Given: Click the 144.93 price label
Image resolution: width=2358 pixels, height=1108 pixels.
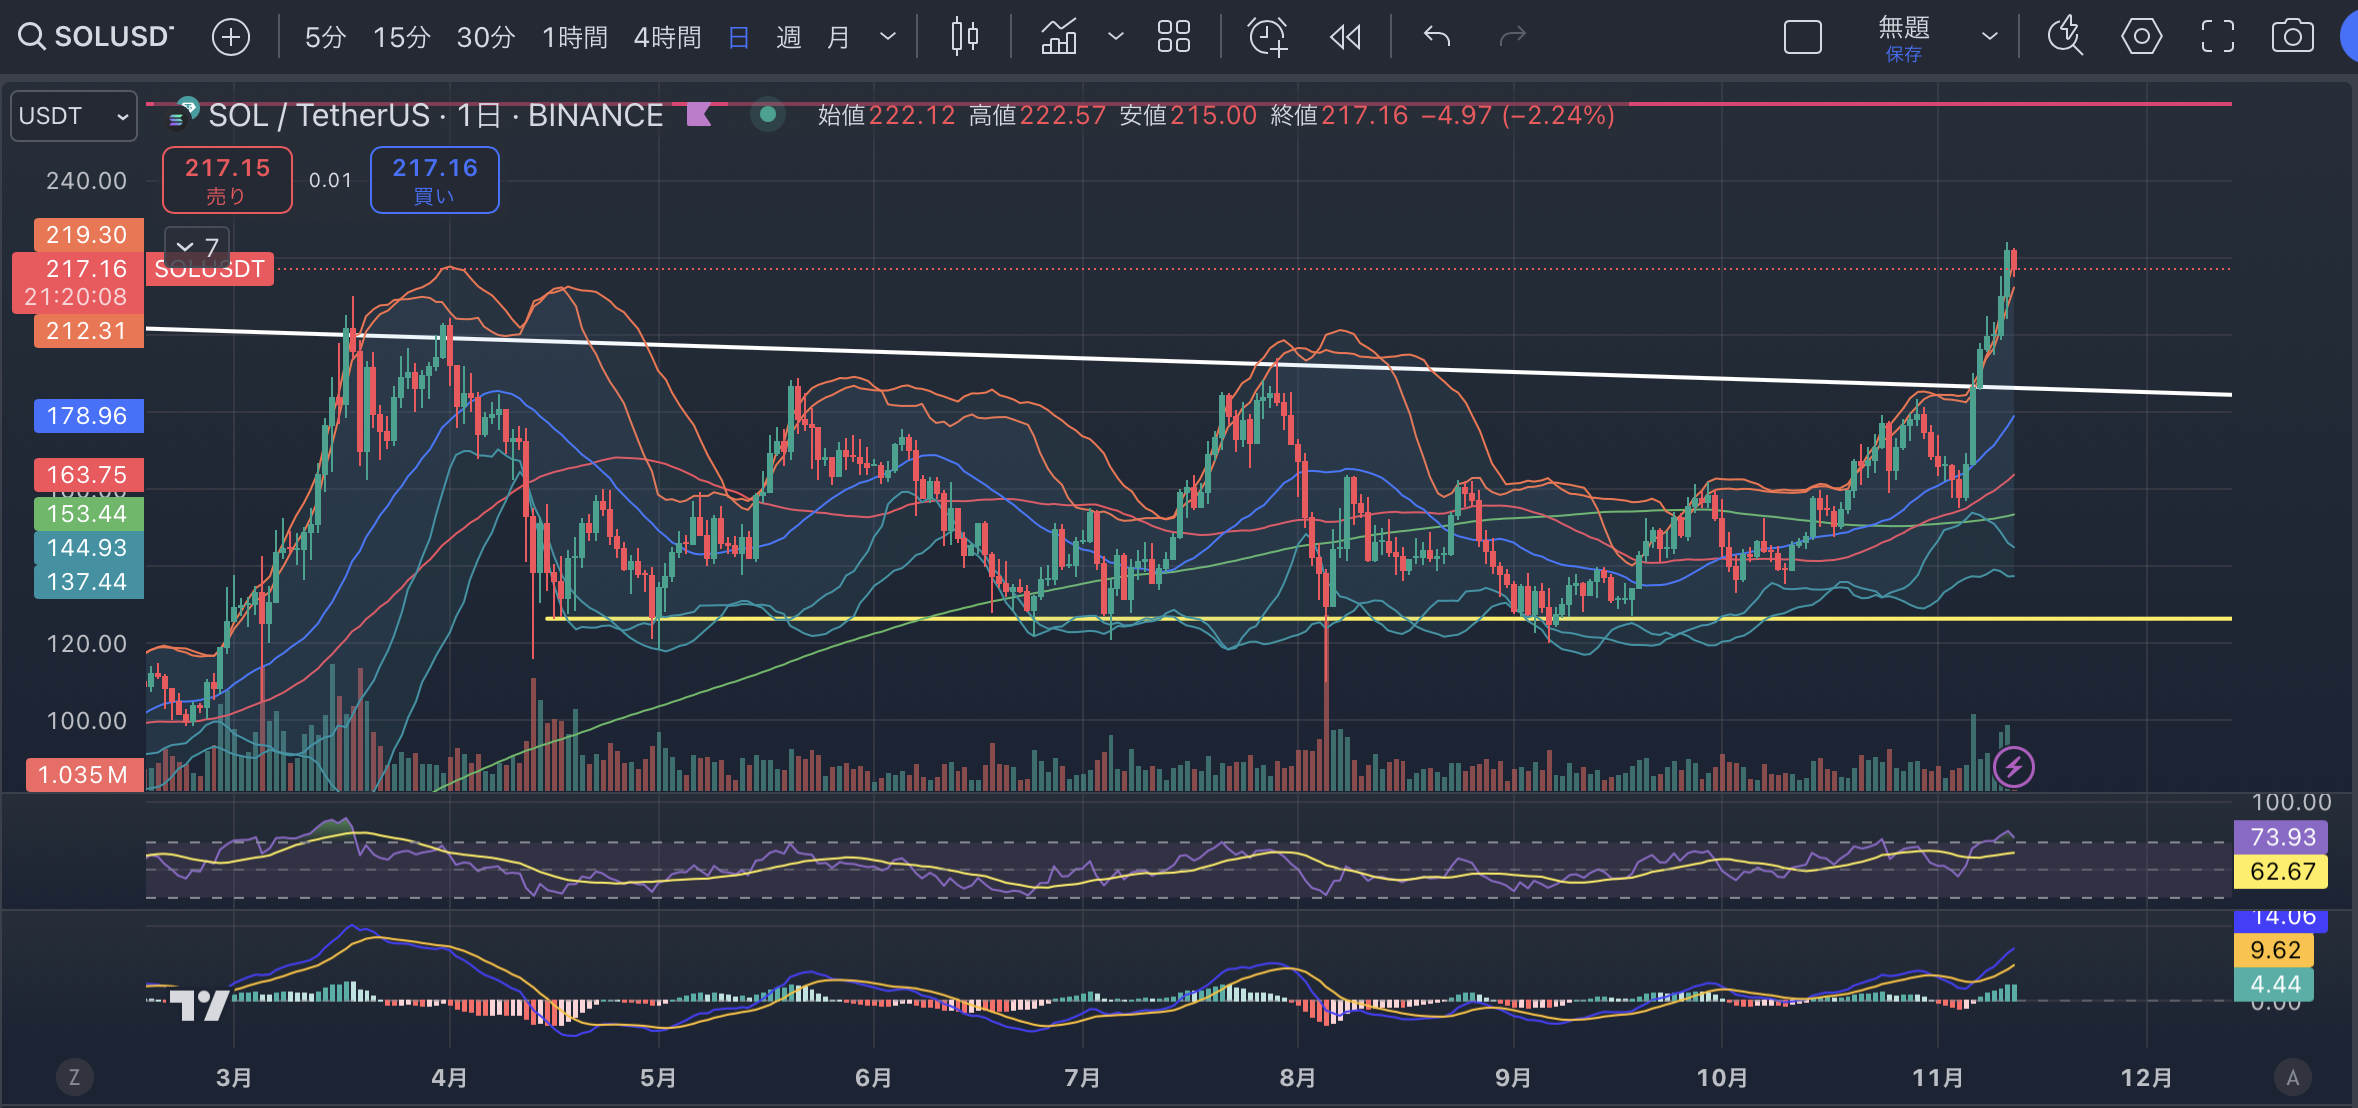Looking at the screenshot, I should click(x=88, y=548).
